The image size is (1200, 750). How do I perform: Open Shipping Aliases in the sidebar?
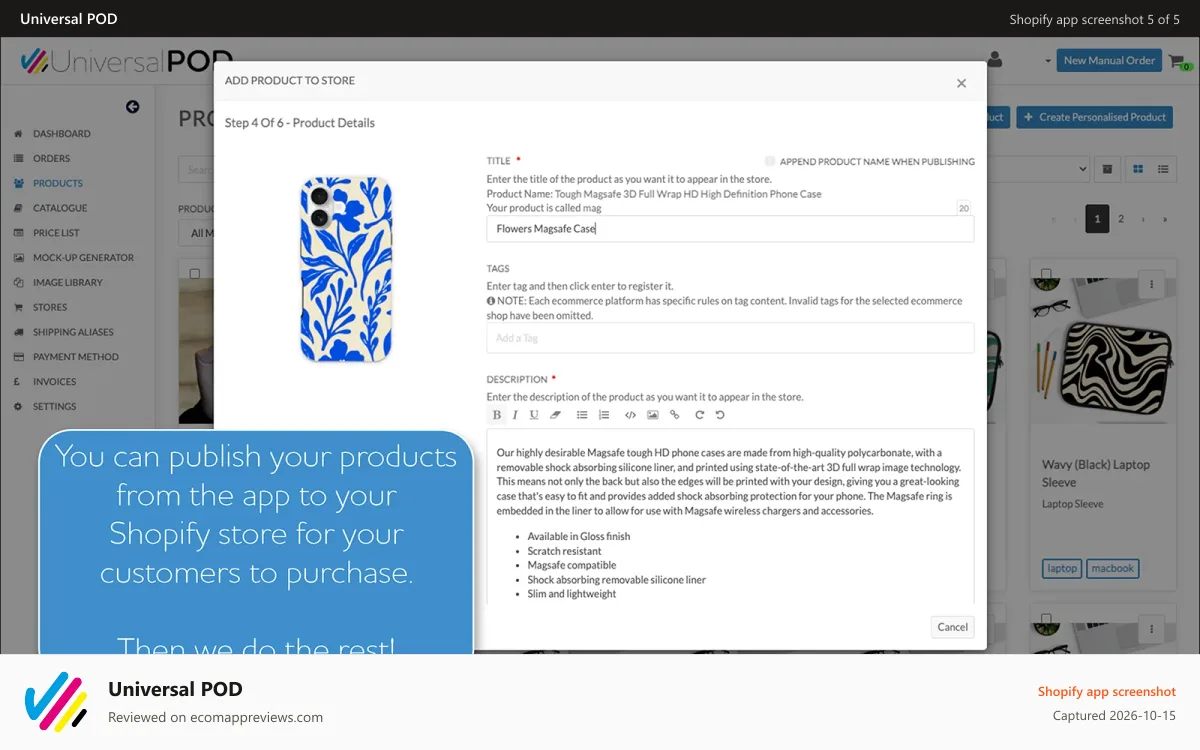point(73,332)
